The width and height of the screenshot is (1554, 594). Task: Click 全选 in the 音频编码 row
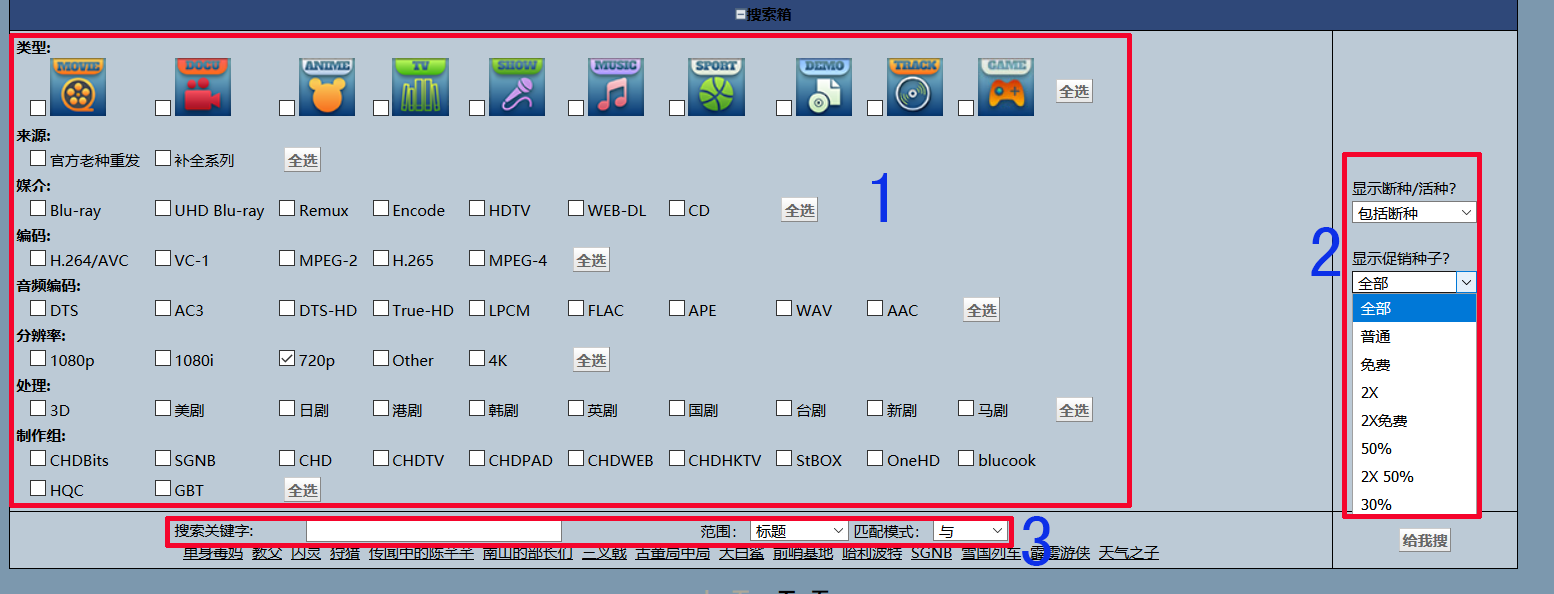click(x=981, y=310)
